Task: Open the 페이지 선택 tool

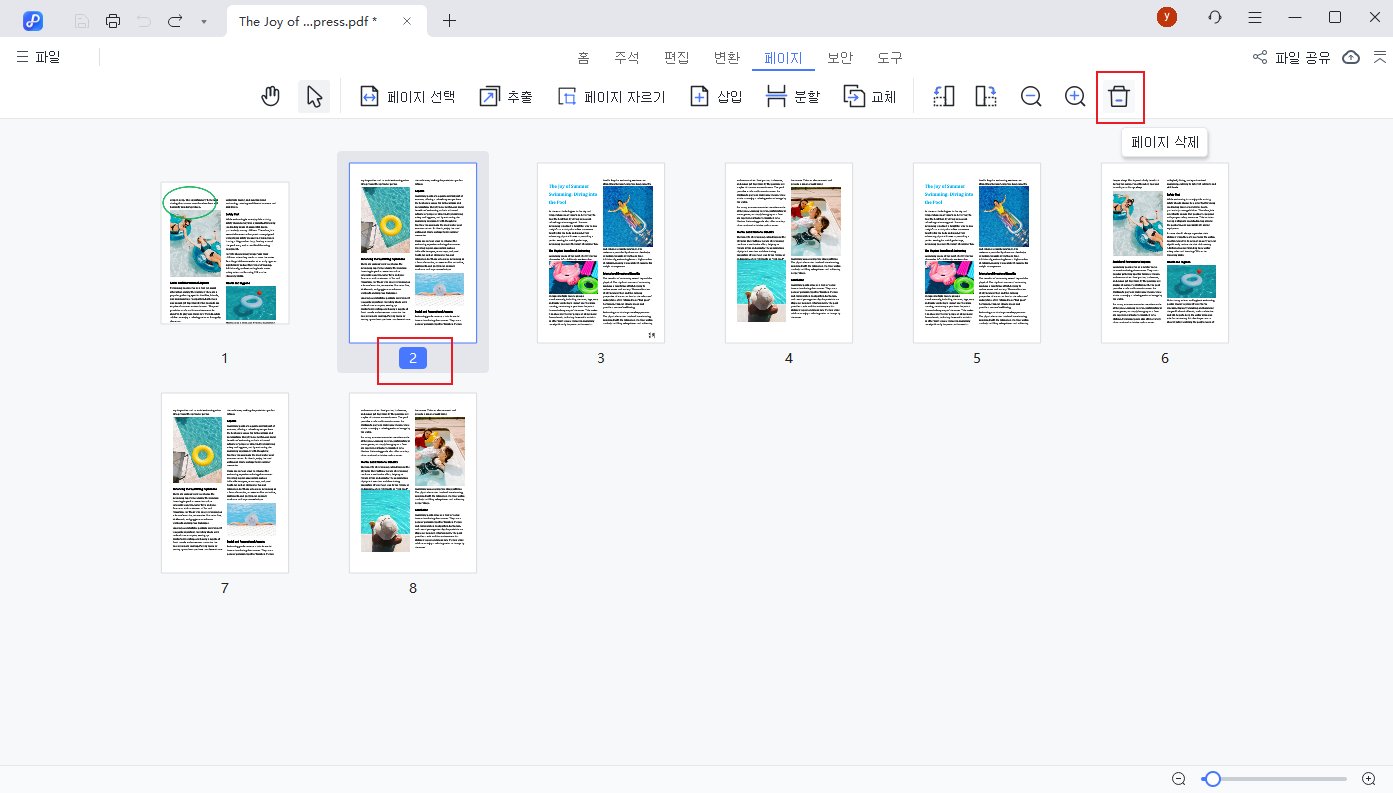Action: tap(407, 96)
